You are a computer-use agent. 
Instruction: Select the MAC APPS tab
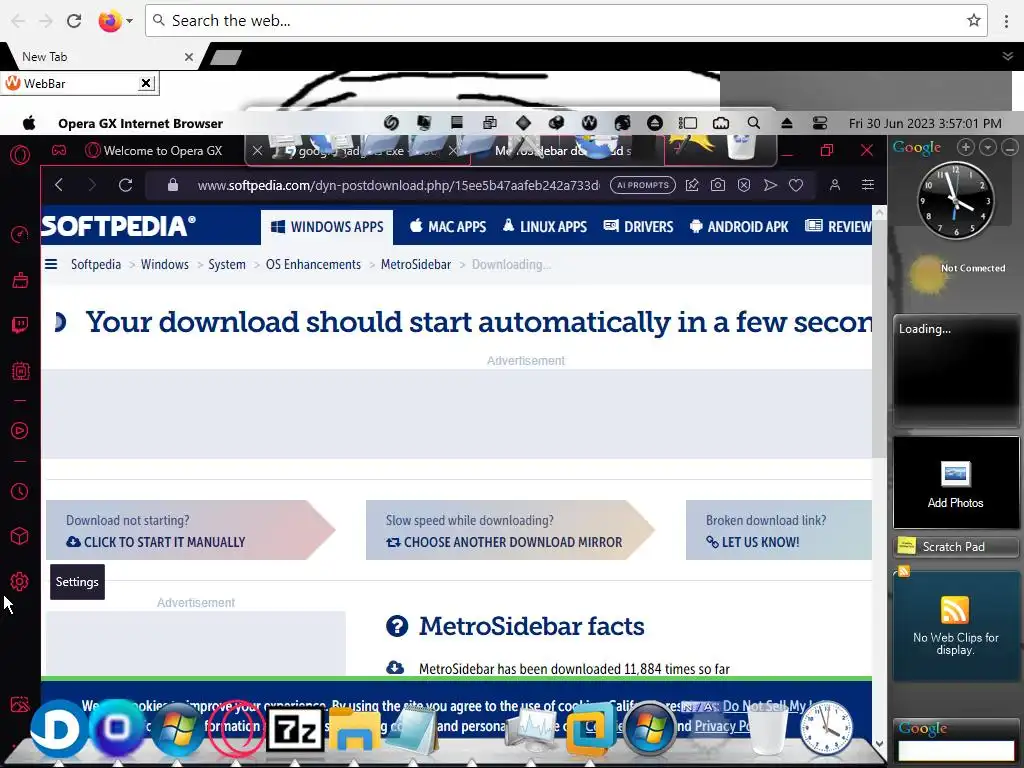pos(448,227)
